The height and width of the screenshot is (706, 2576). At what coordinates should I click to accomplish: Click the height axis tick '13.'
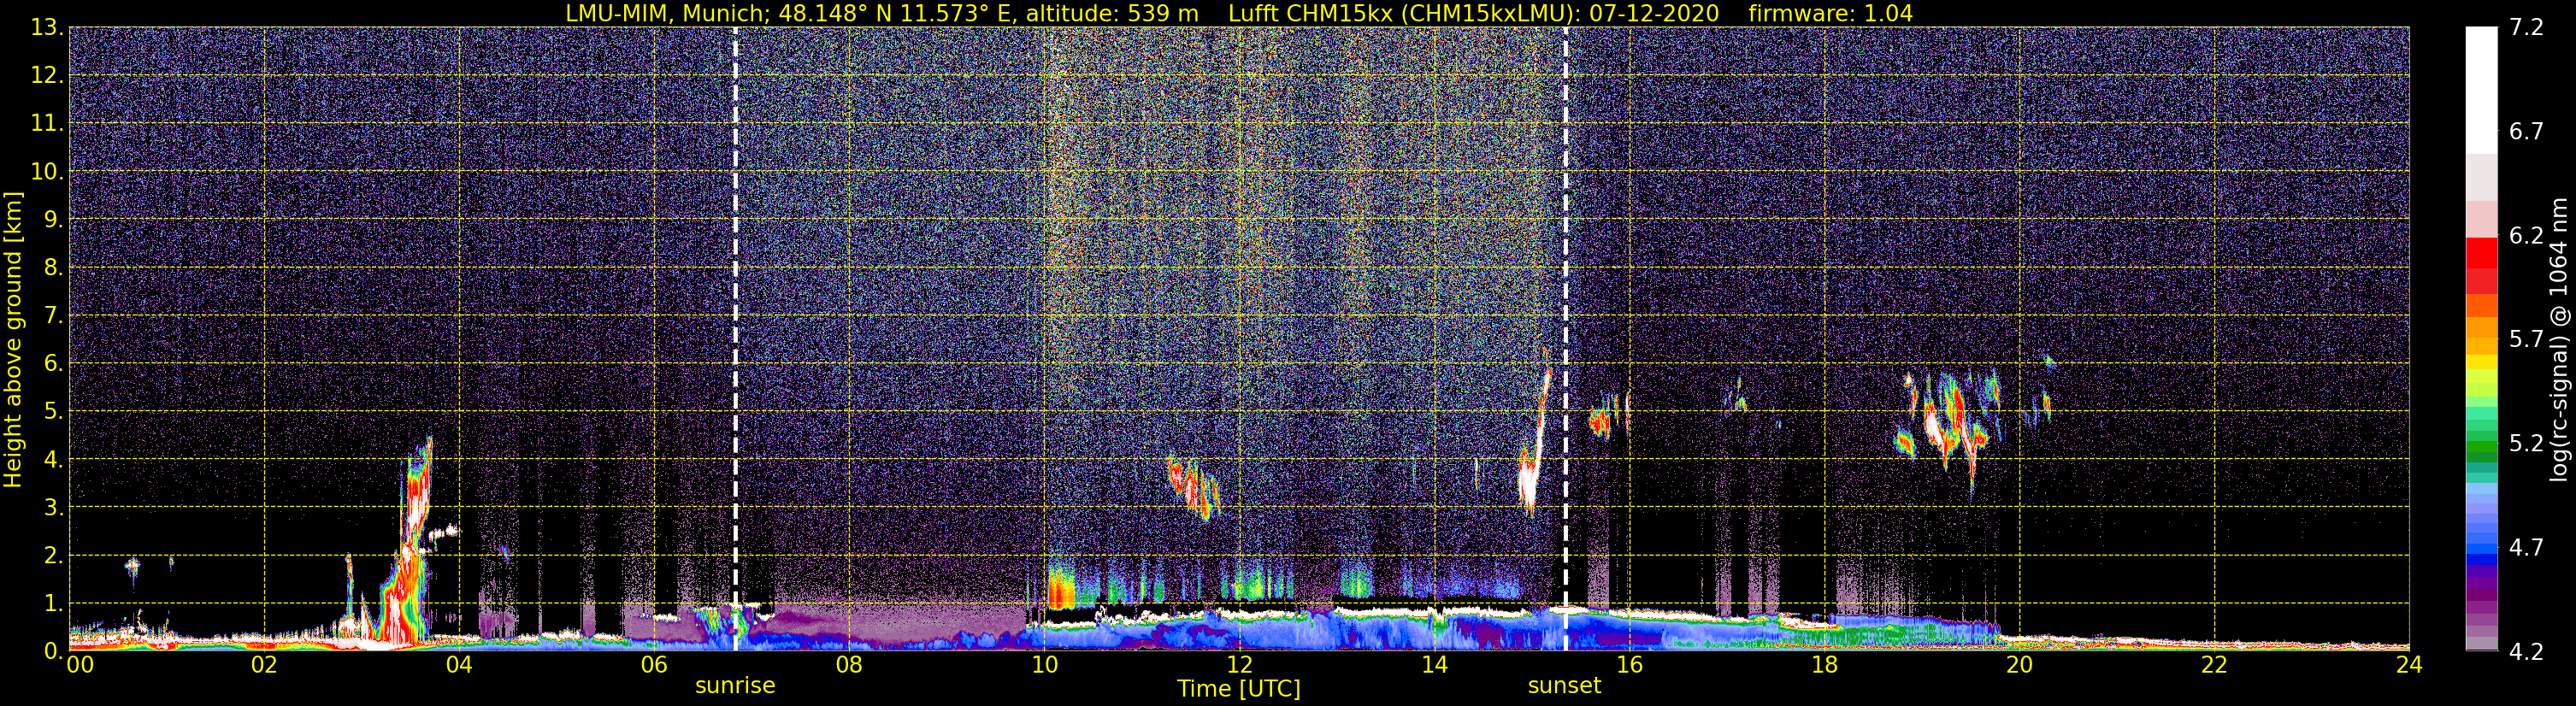(47, 27)
